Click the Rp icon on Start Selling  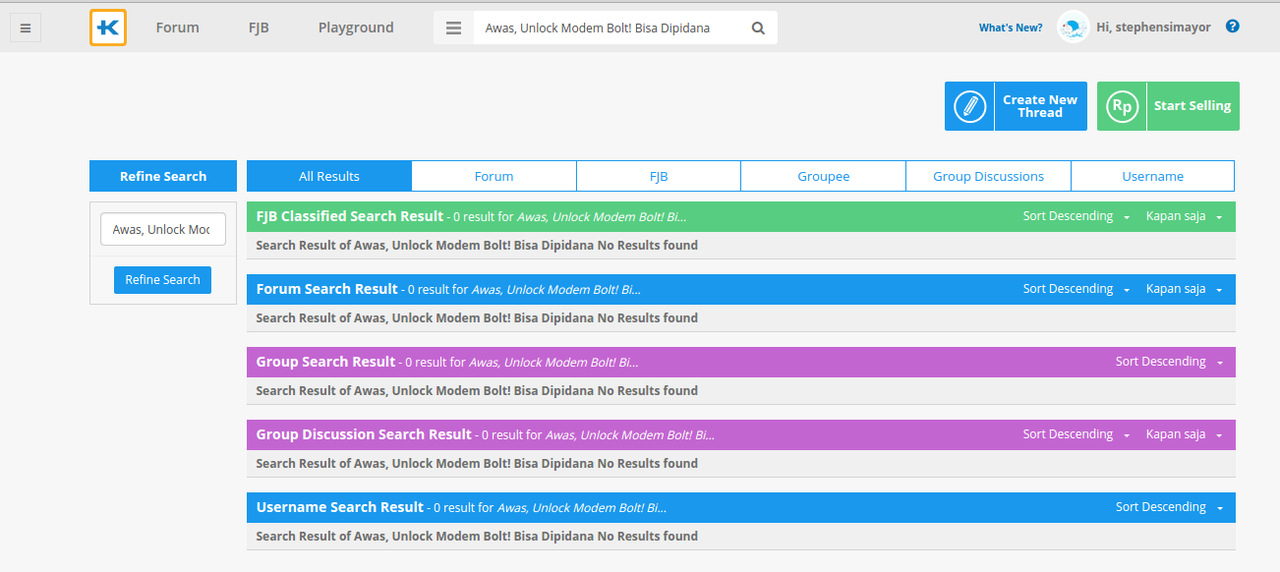click(x=1122, y=106)
